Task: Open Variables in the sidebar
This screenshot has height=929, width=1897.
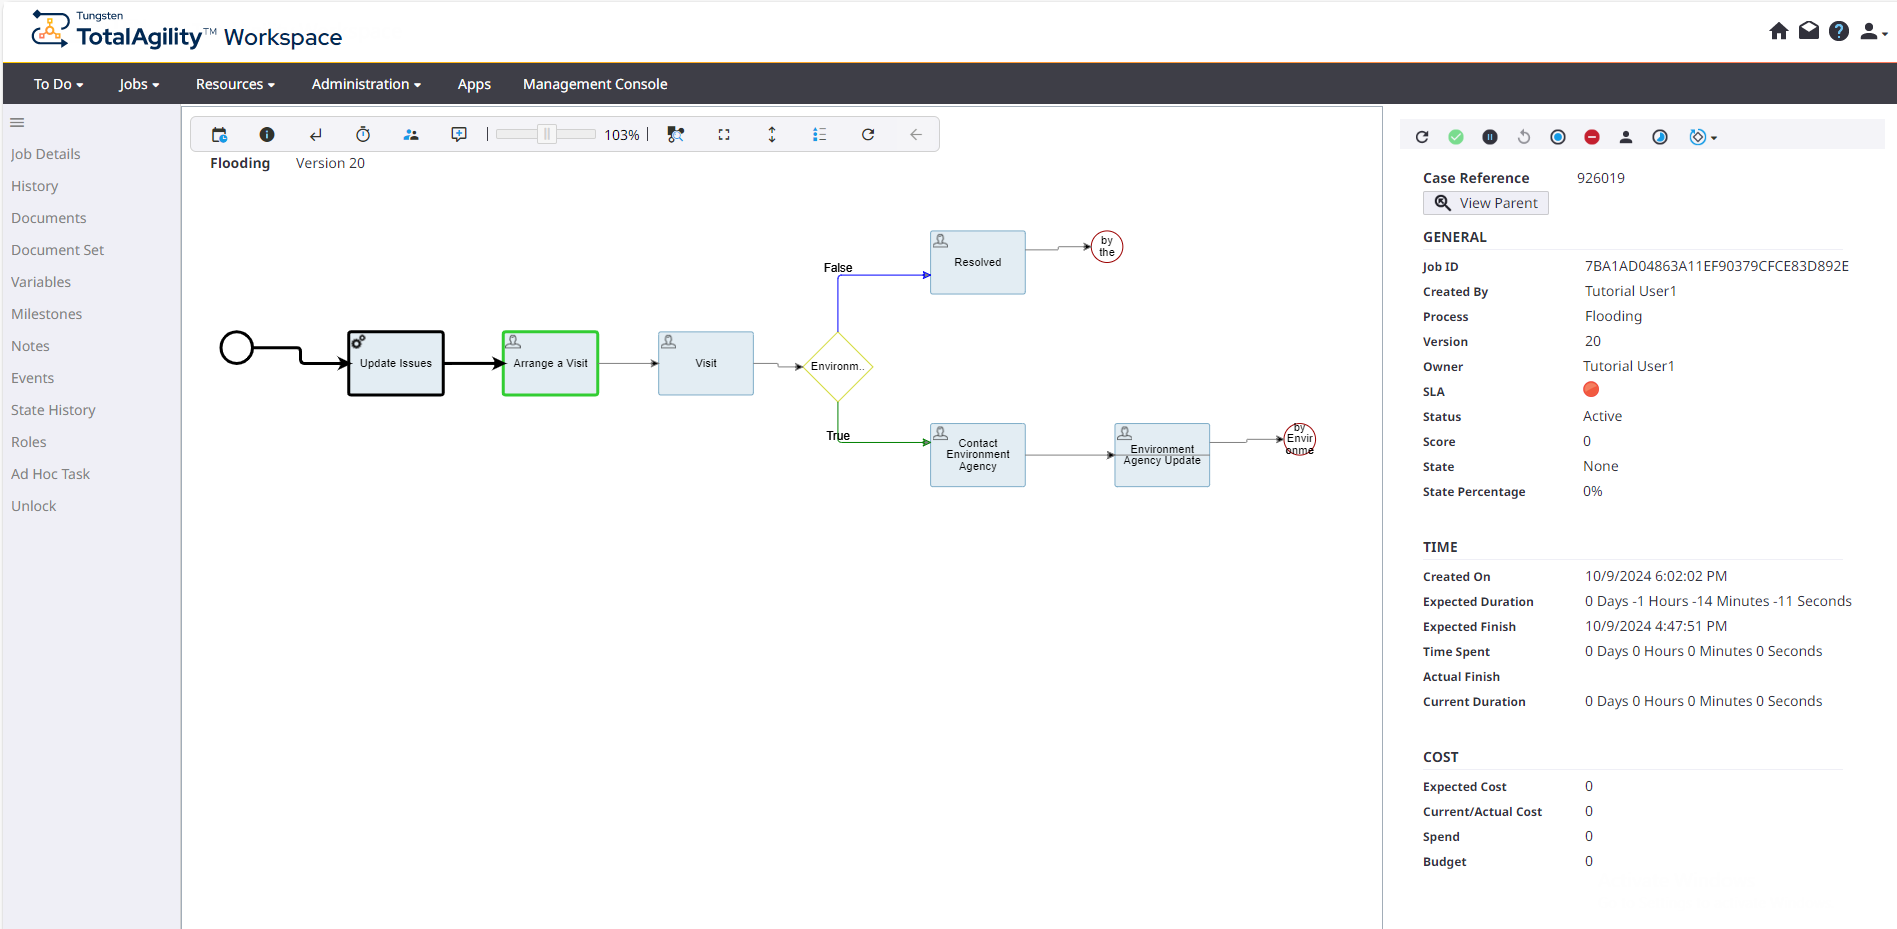Action: tap(41, 282)
